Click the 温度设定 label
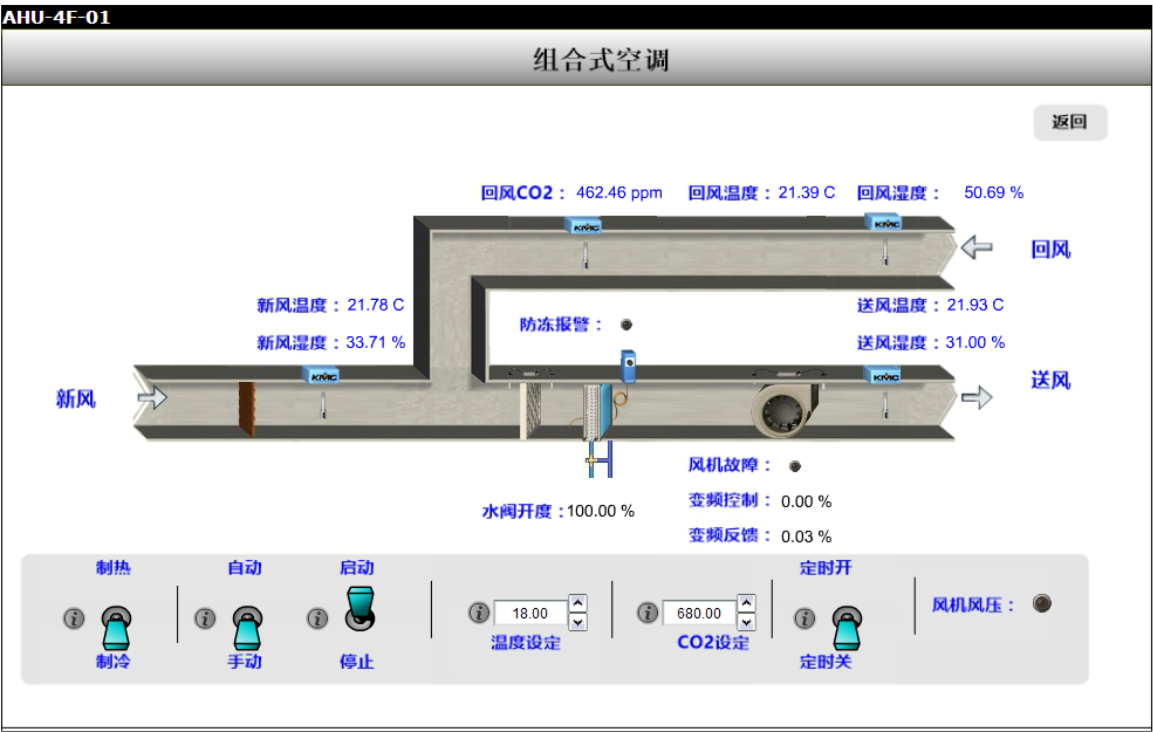Viewport: 1153px width, 732px height. point(526,643)
